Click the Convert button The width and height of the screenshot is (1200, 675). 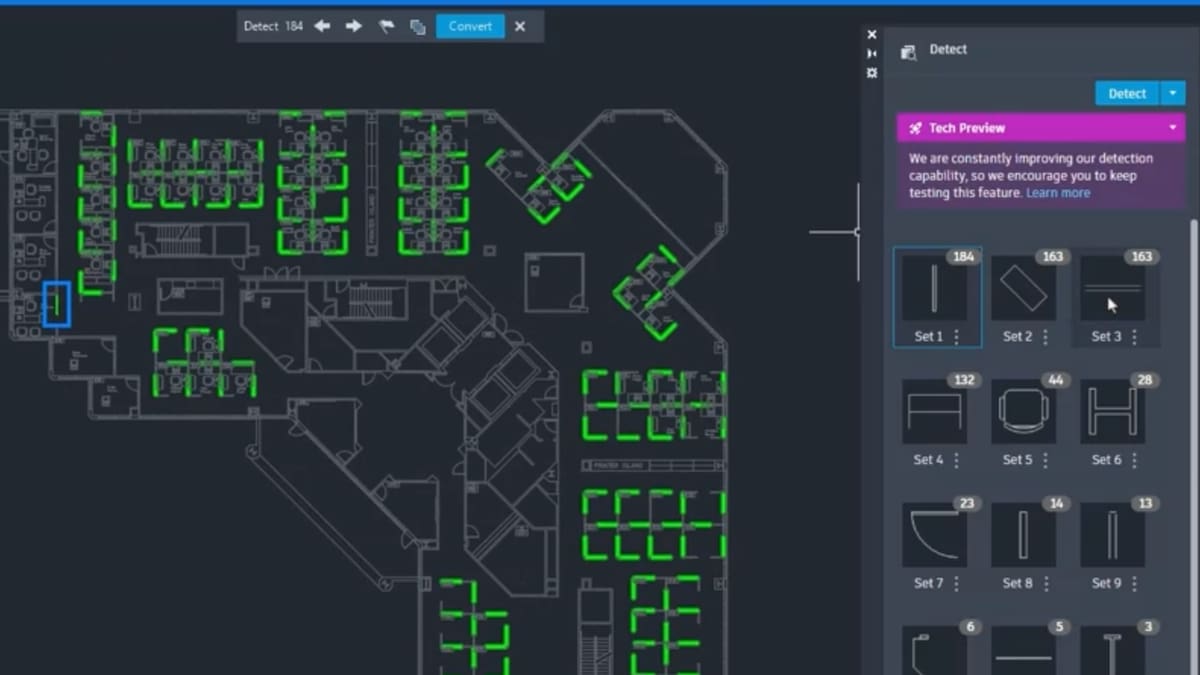470,26
